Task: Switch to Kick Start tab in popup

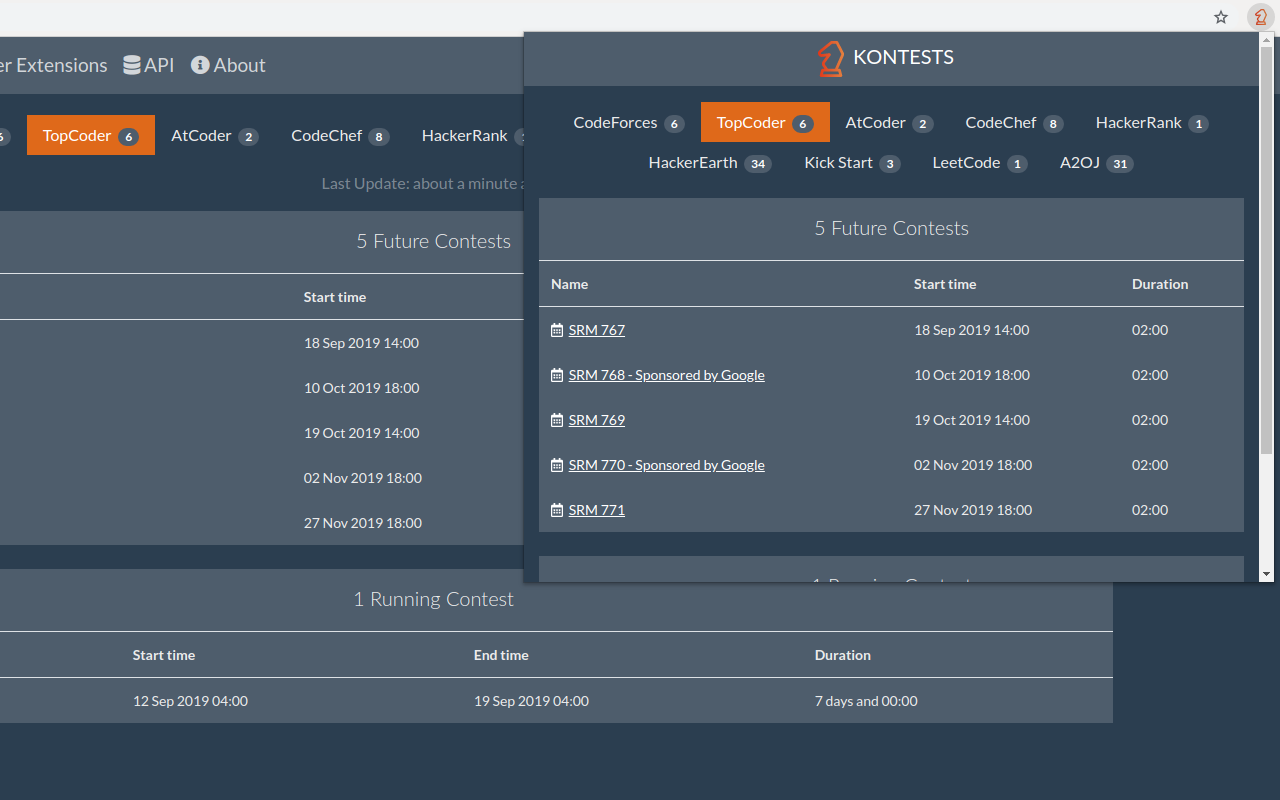Action: [852, 162]
